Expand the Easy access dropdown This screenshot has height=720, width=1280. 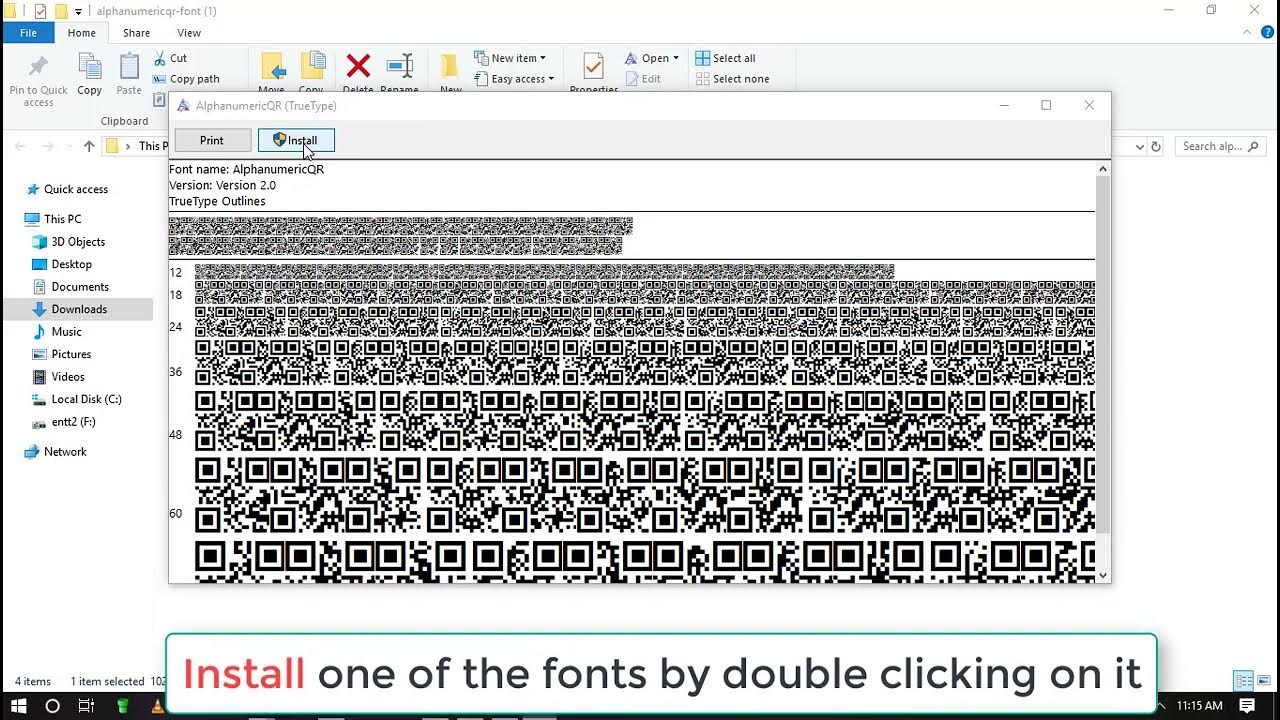coord(514,79)
